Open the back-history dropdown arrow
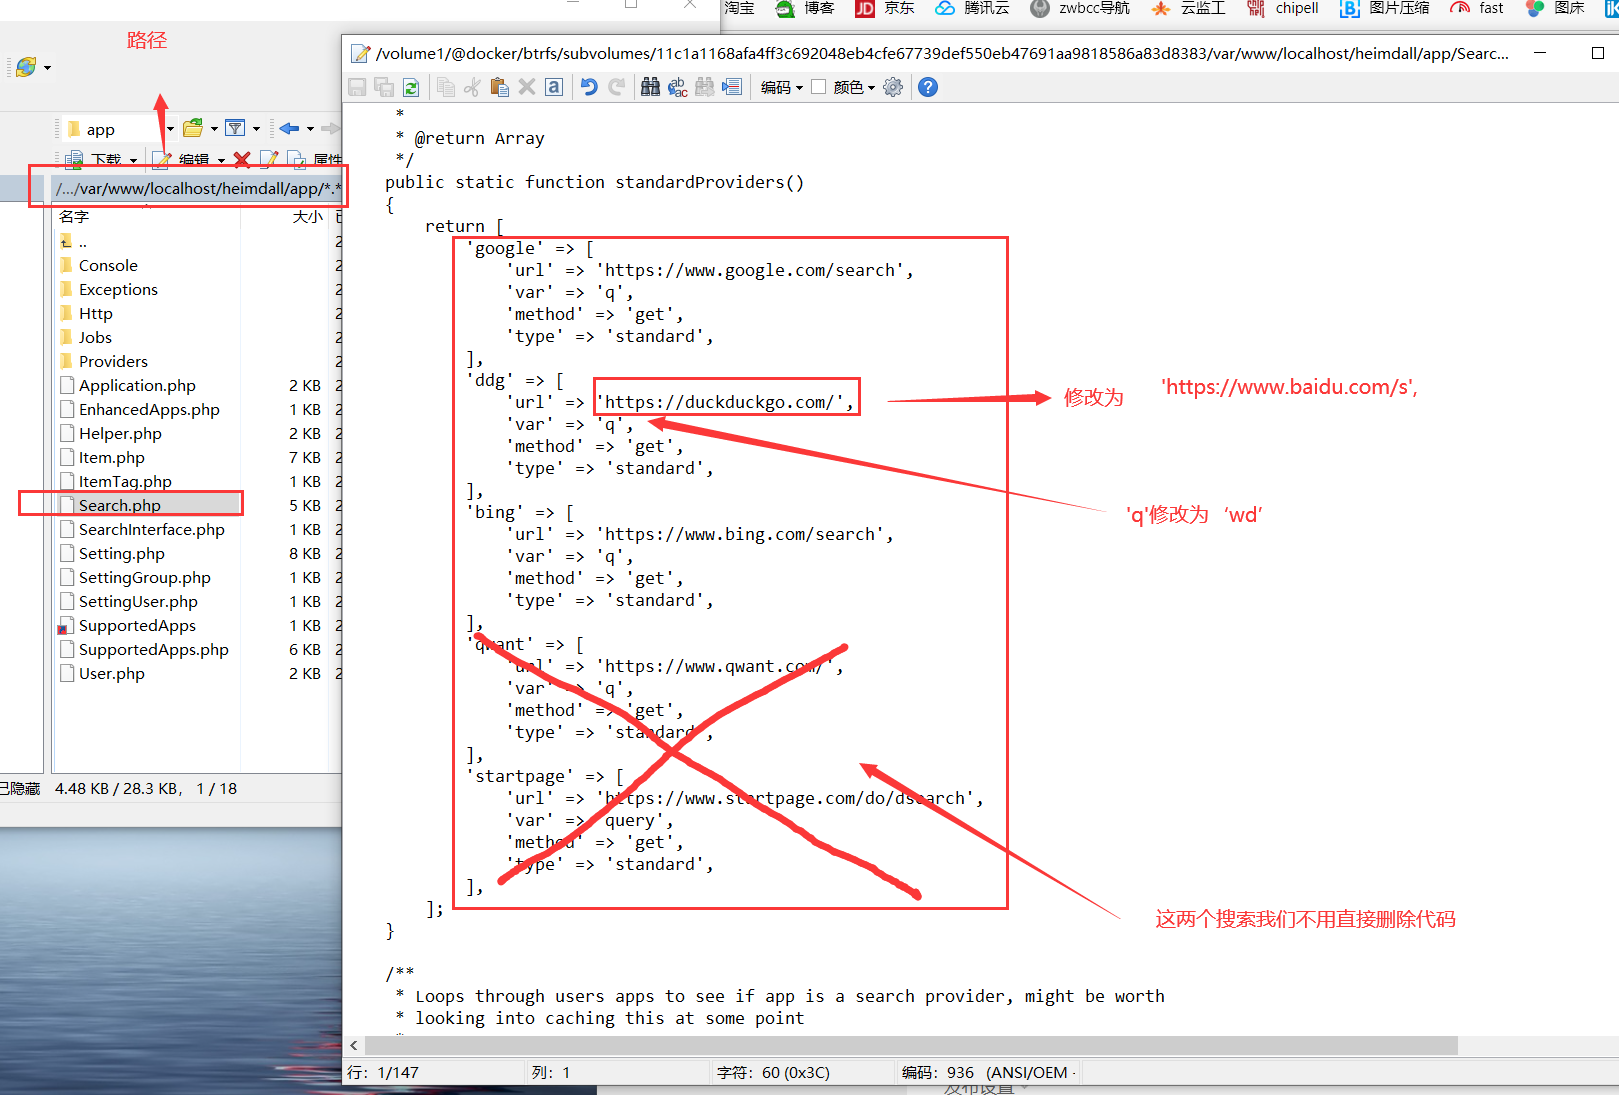 (310, 129)
